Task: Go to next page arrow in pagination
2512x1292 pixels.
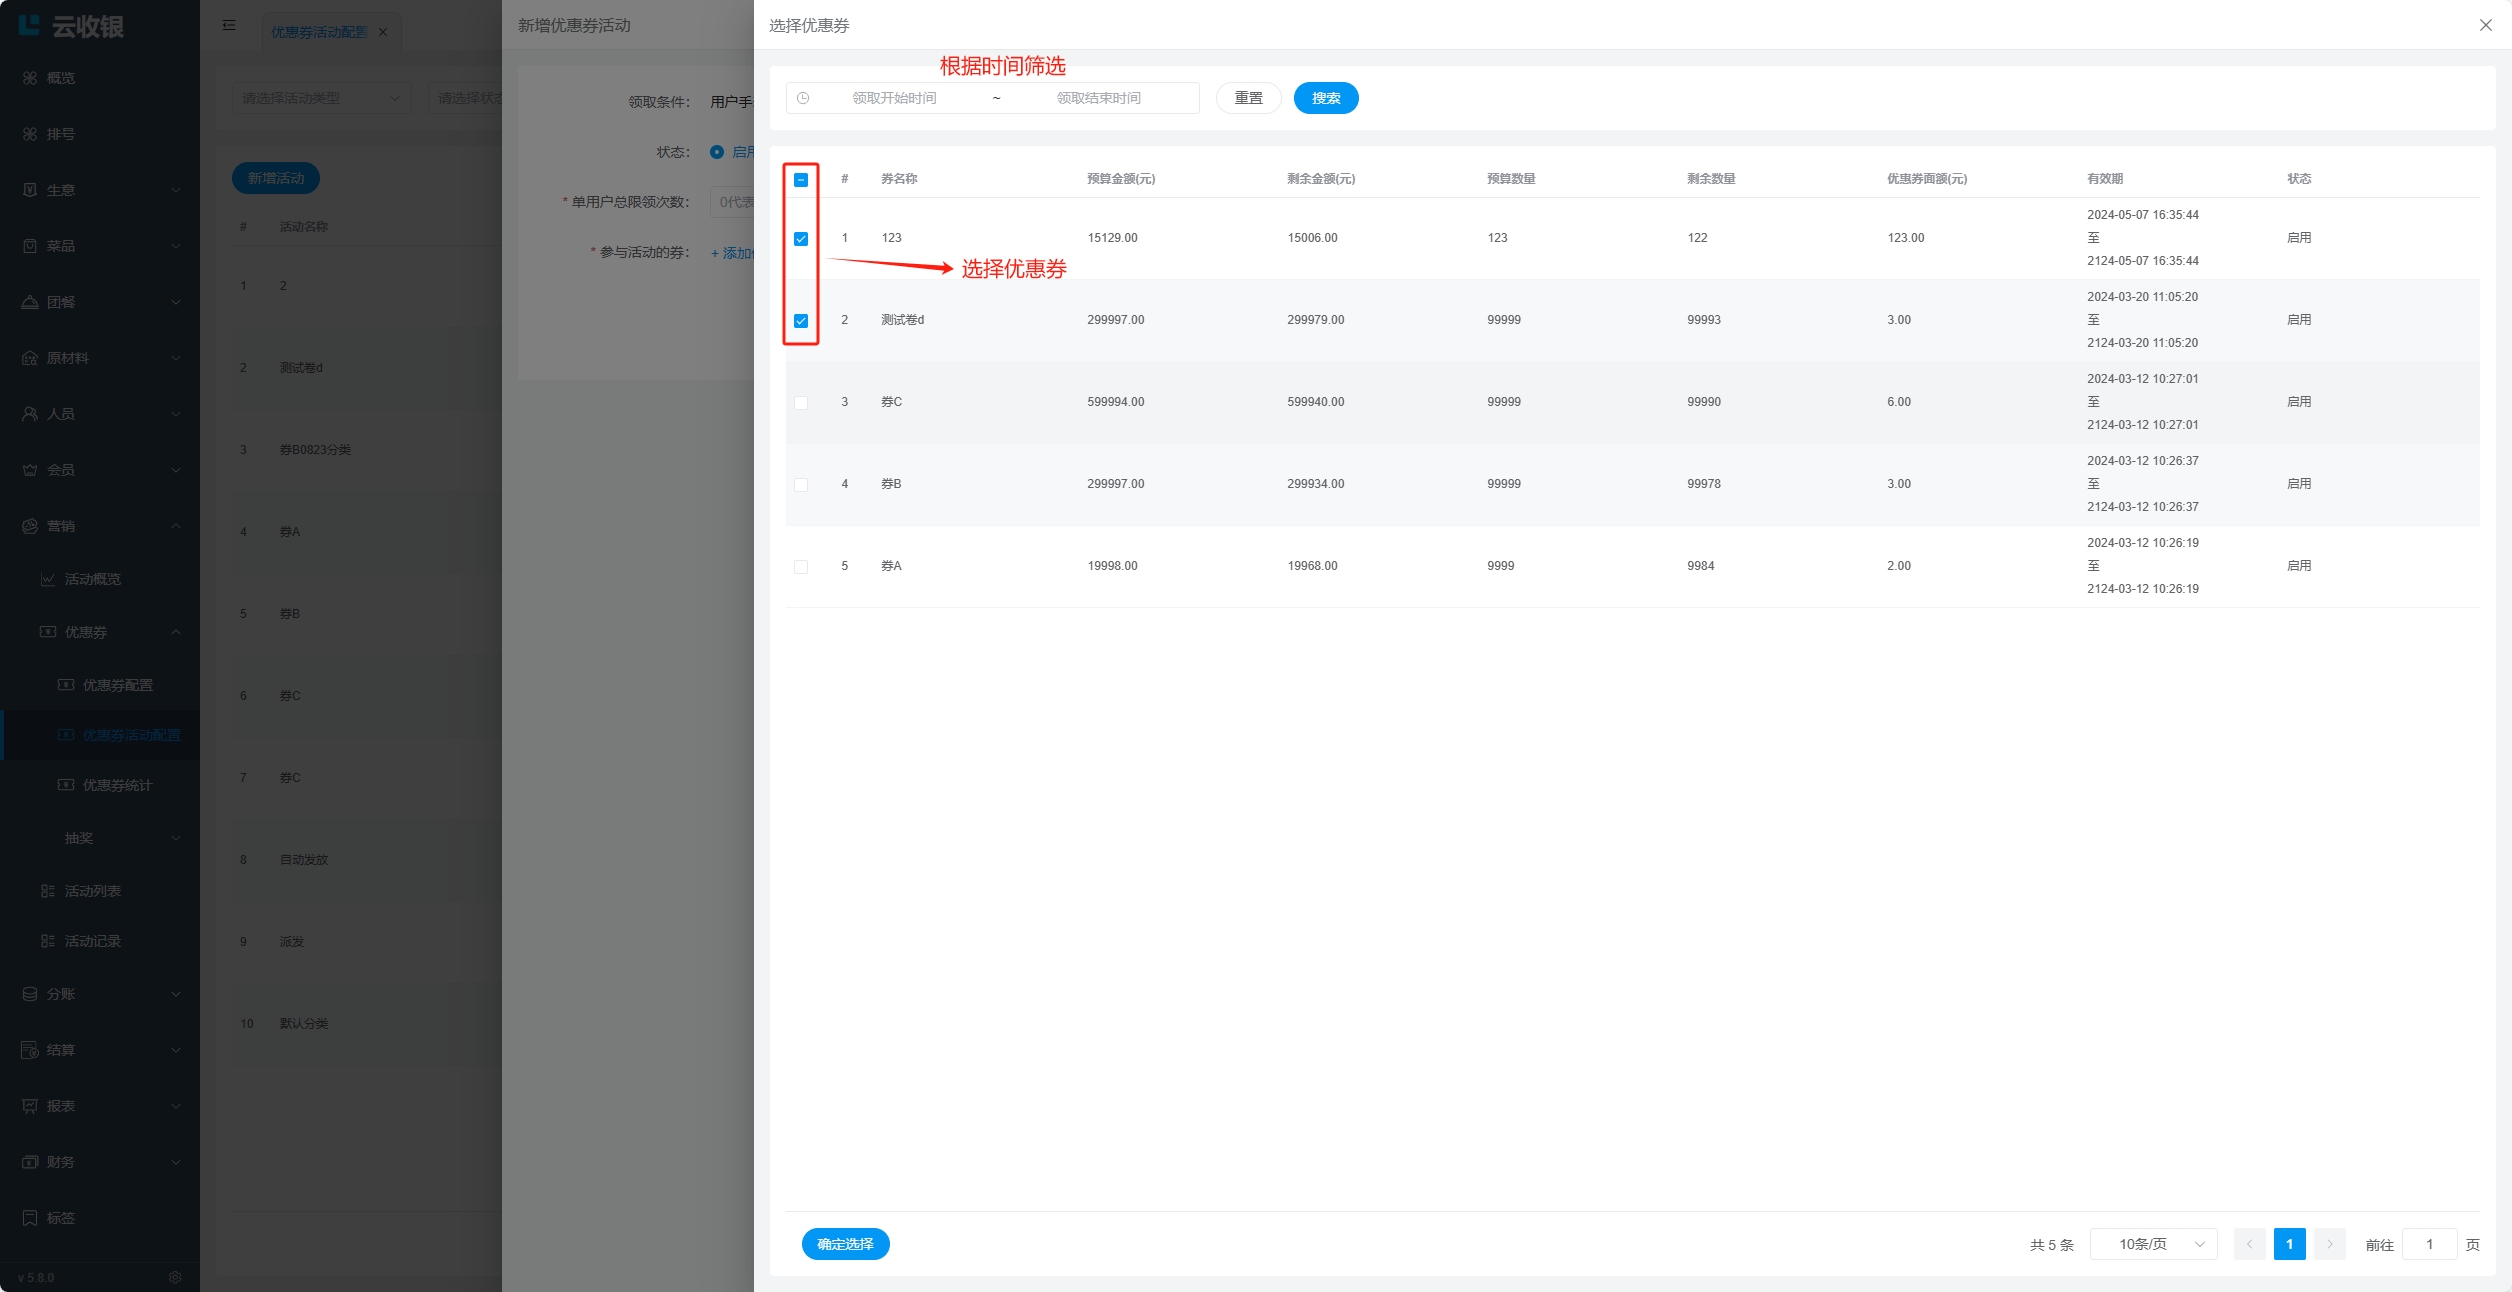Action: (x=2329, y=1244)
